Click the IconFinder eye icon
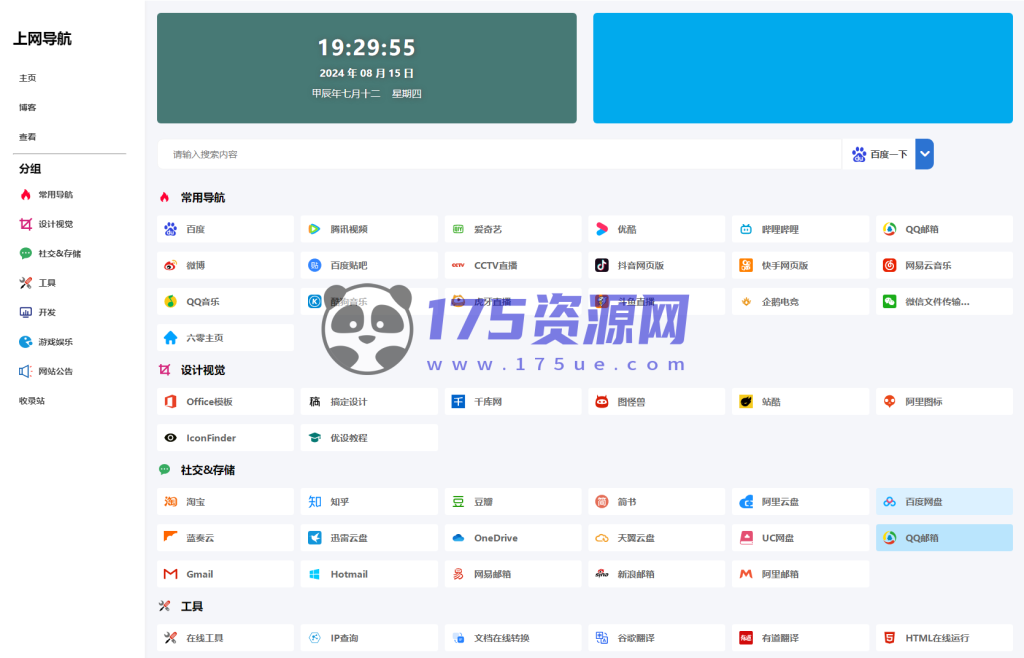 pos(170,437)
